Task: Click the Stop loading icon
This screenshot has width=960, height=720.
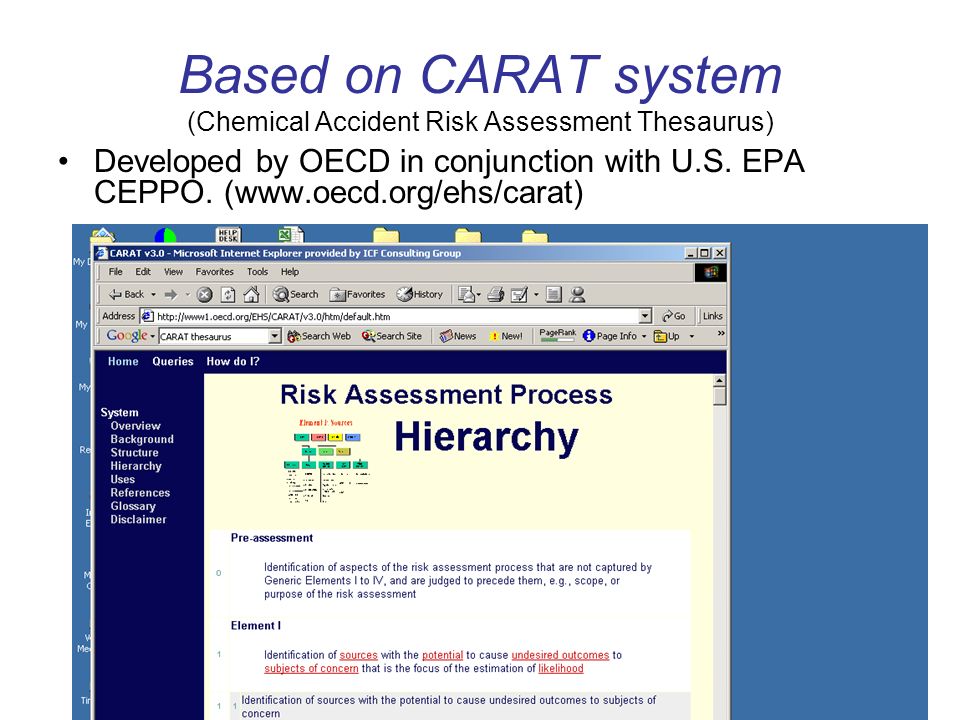Action: pyautogui.click(x=204, y=295)
